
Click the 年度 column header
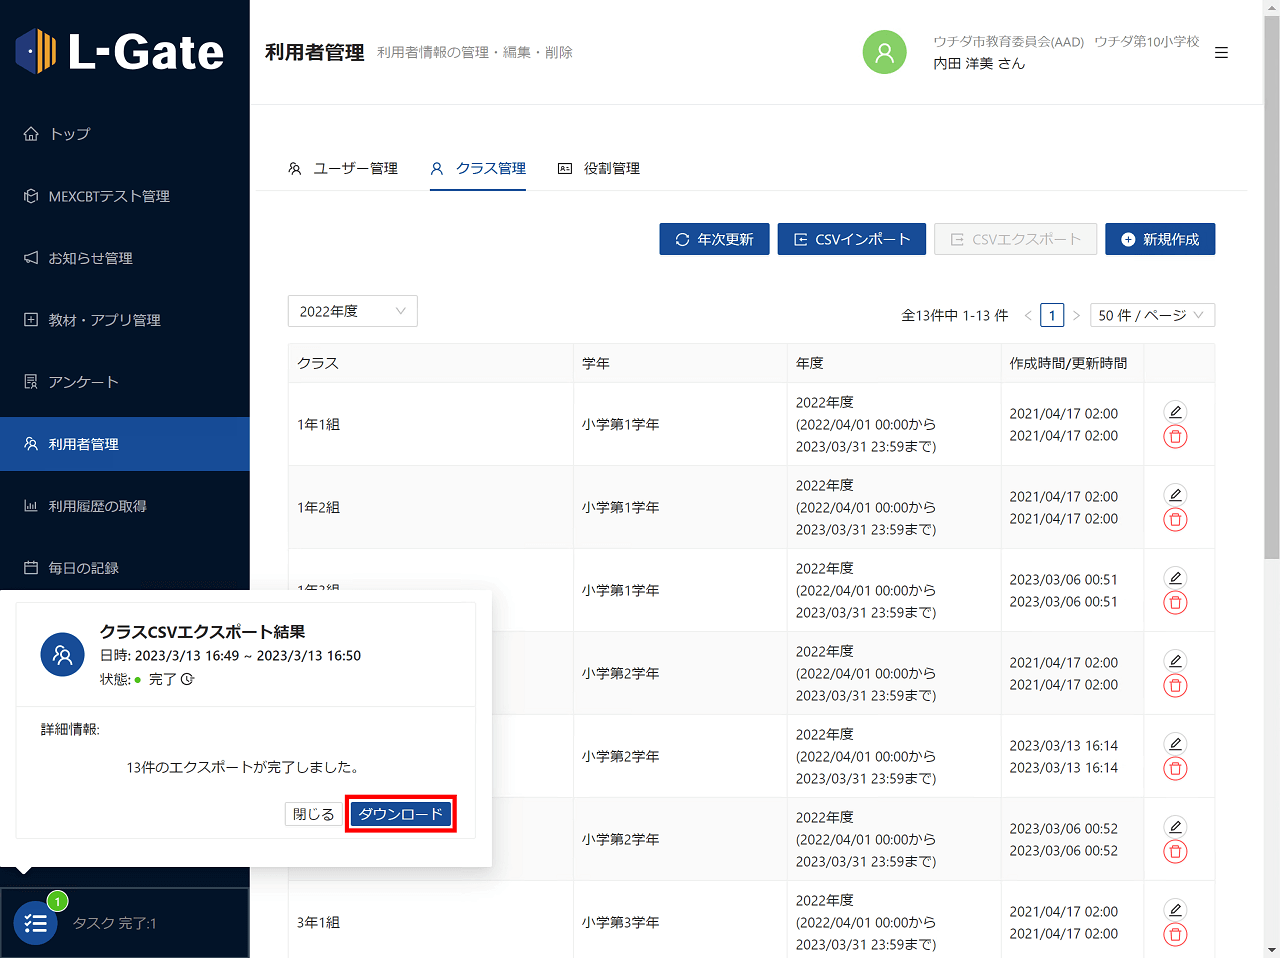(x=895, y=363)
